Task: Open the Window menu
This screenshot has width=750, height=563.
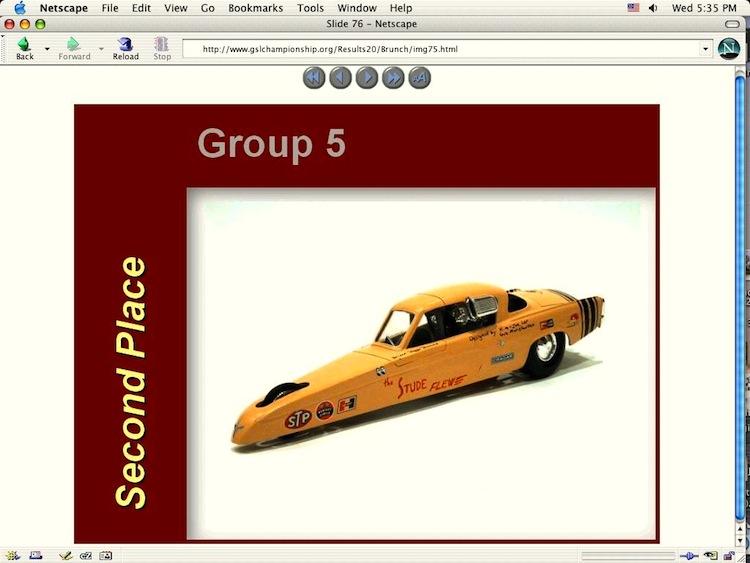Action: (x=357, y=8)
